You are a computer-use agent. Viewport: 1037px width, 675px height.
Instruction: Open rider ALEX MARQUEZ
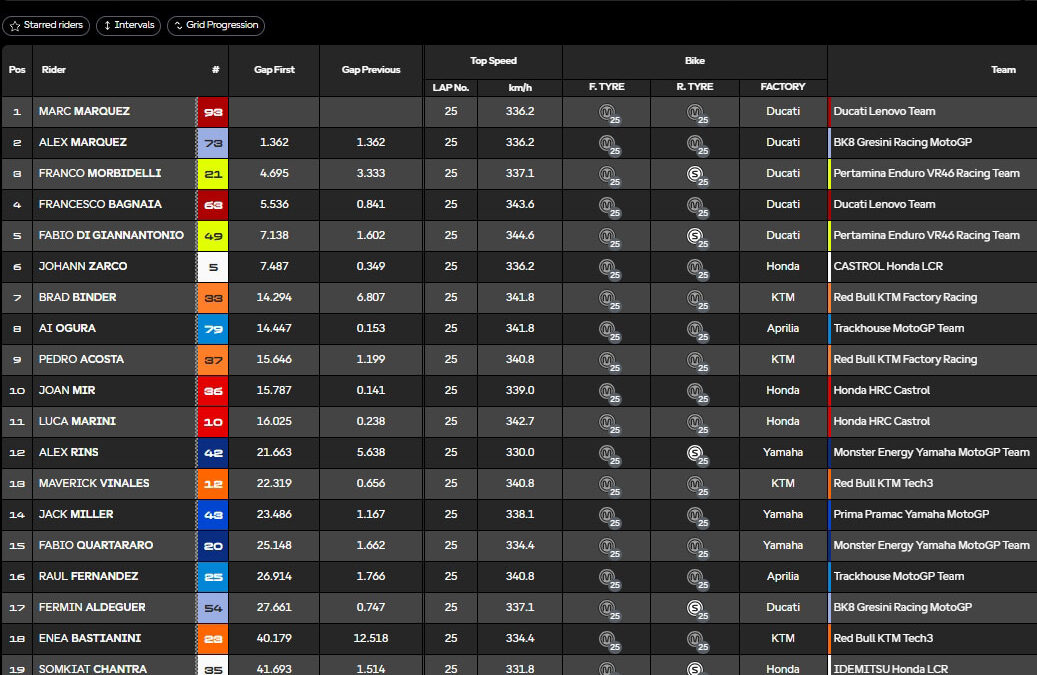tap(83, 142)
